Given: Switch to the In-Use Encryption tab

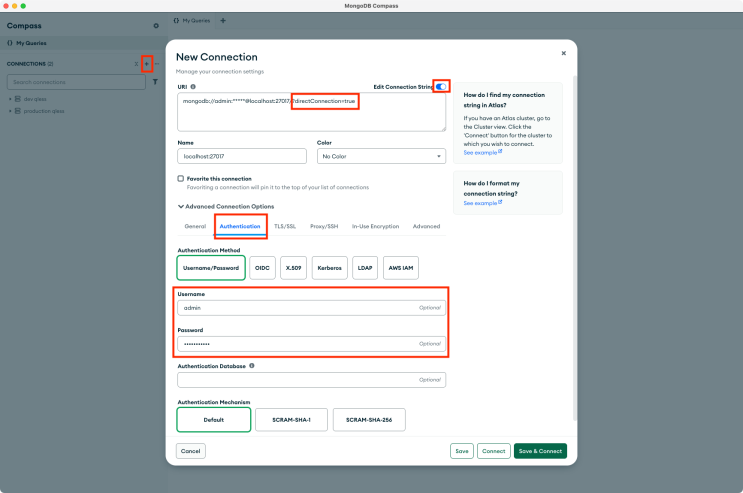Looking at the screenshot, I should point(375,226).
